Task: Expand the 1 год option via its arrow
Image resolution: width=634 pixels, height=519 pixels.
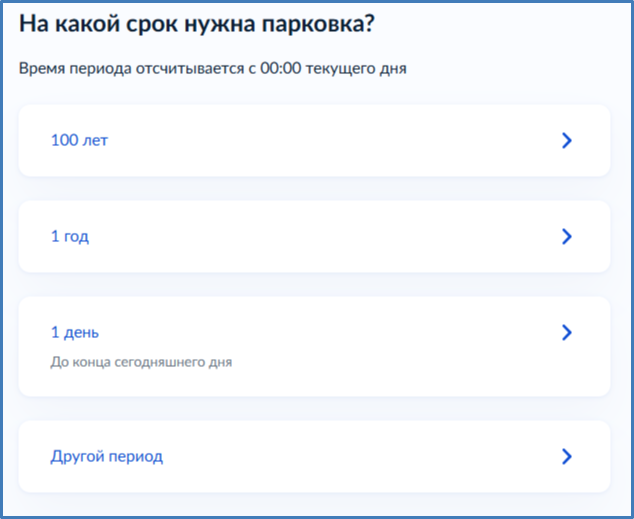Action: 566,237
